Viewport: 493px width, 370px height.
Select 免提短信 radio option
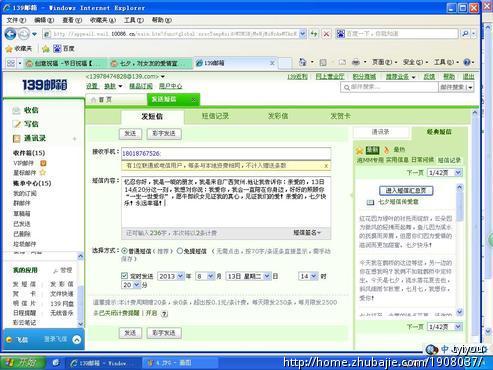tap(180, 251)
